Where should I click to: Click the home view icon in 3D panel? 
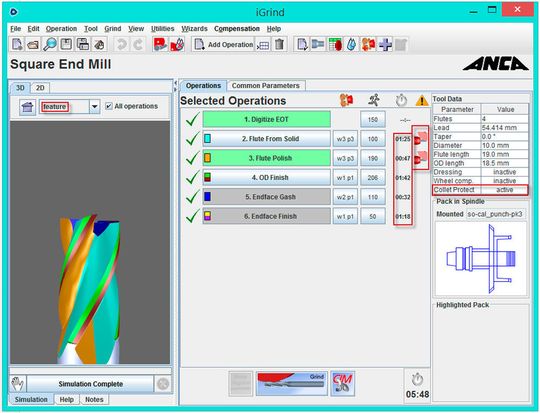pos(28,107)
